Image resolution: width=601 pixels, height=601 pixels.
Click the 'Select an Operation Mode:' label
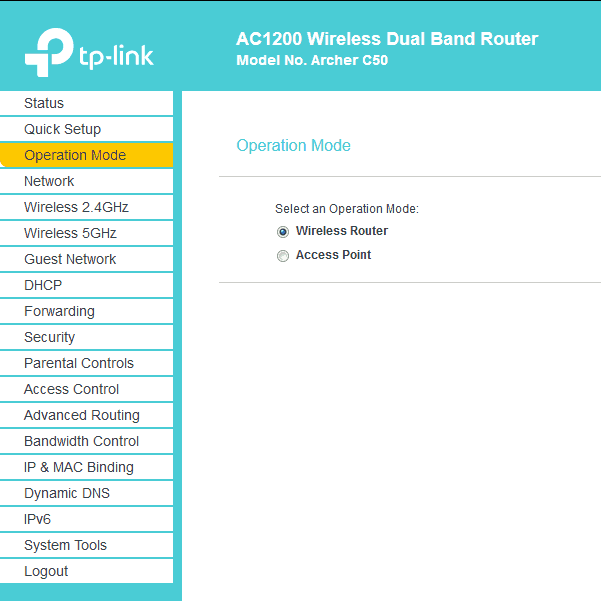pyautogui.click(x=347, y=209)
